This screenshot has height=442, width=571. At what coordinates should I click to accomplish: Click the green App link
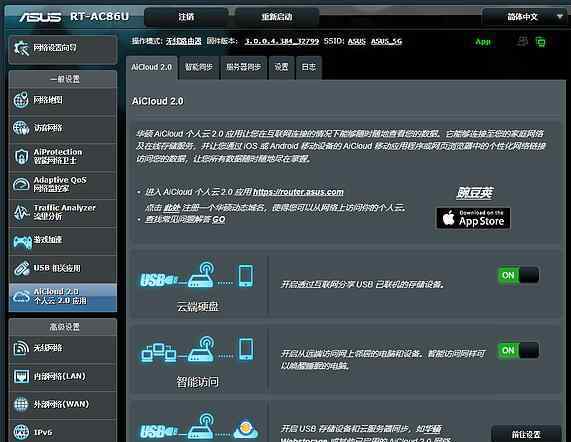tap(483, 42)
